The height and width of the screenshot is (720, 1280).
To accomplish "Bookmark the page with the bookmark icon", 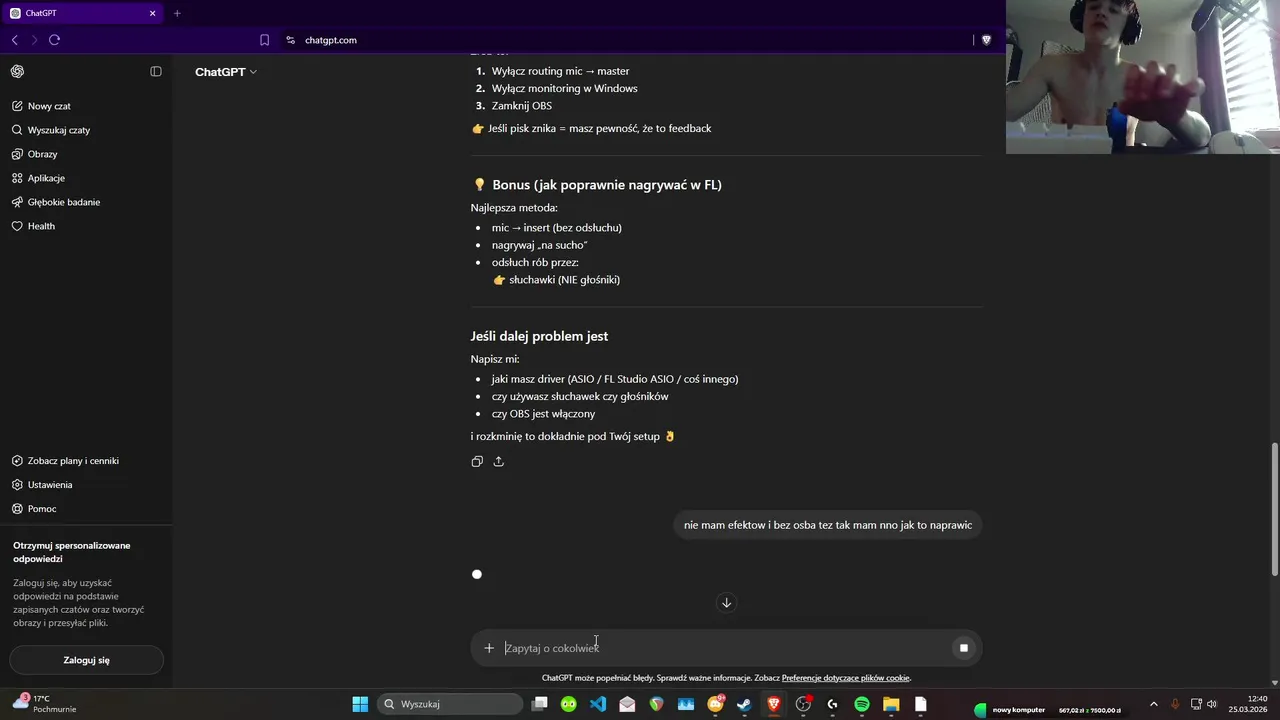I will (264, 40).
